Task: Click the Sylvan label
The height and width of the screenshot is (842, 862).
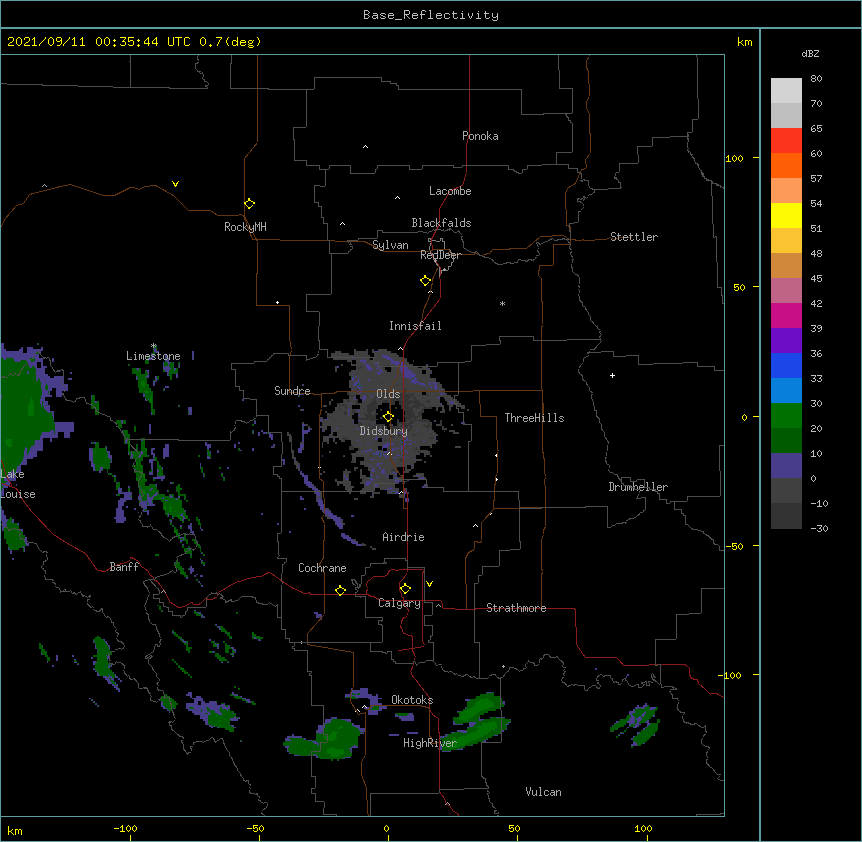Action: tap(390, 245)
